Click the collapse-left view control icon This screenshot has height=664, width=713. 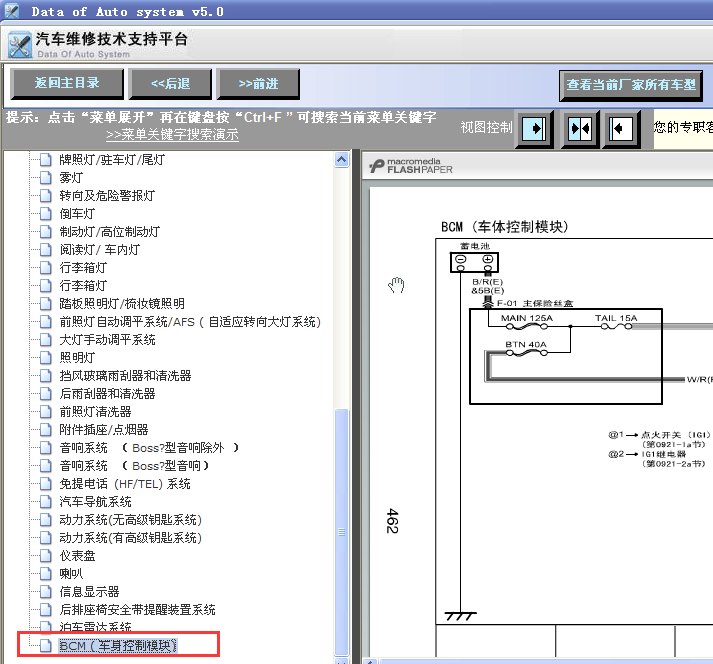pos(621,129)
